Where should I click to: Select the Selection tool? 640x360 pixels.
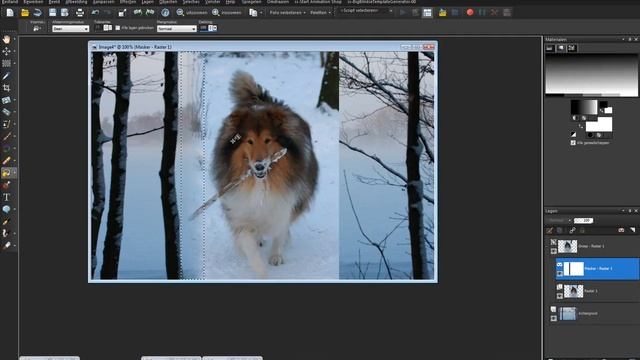point(7,63)
